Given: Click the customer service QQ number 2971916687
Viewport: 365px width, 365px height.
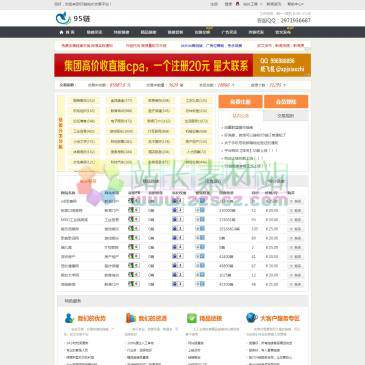Looking at the screenshot, I should point(296,20).
